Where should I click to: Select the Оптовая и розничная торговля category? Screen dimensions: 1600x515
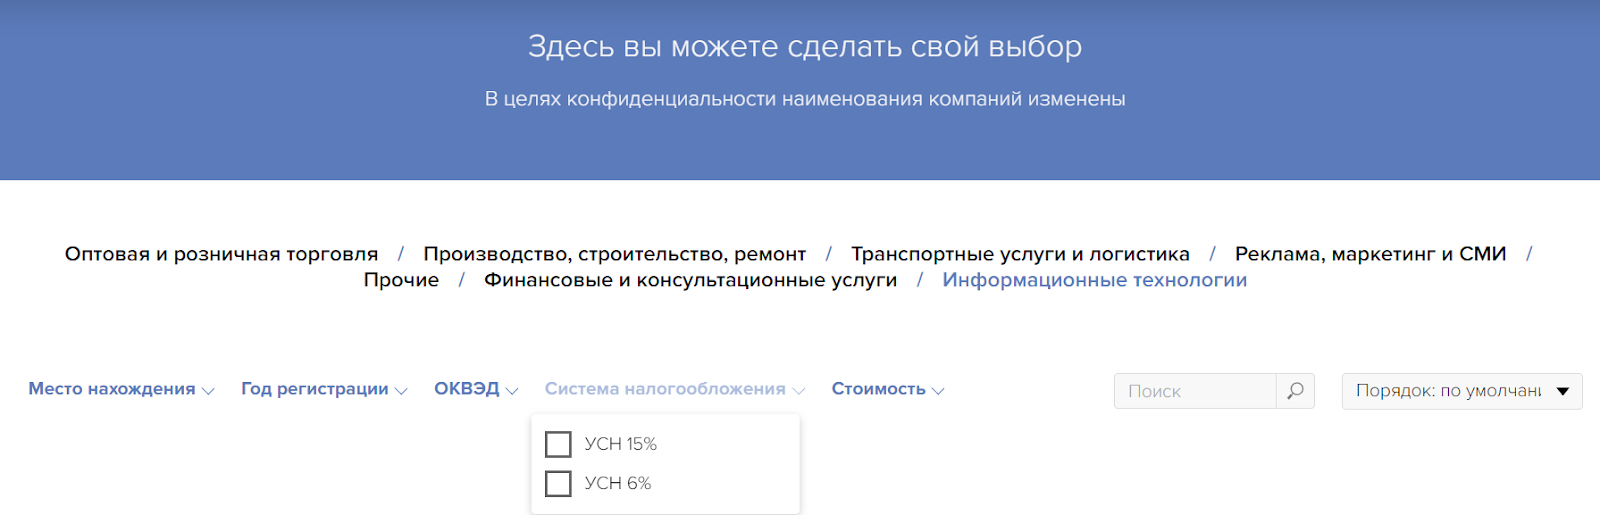point(221,254)
